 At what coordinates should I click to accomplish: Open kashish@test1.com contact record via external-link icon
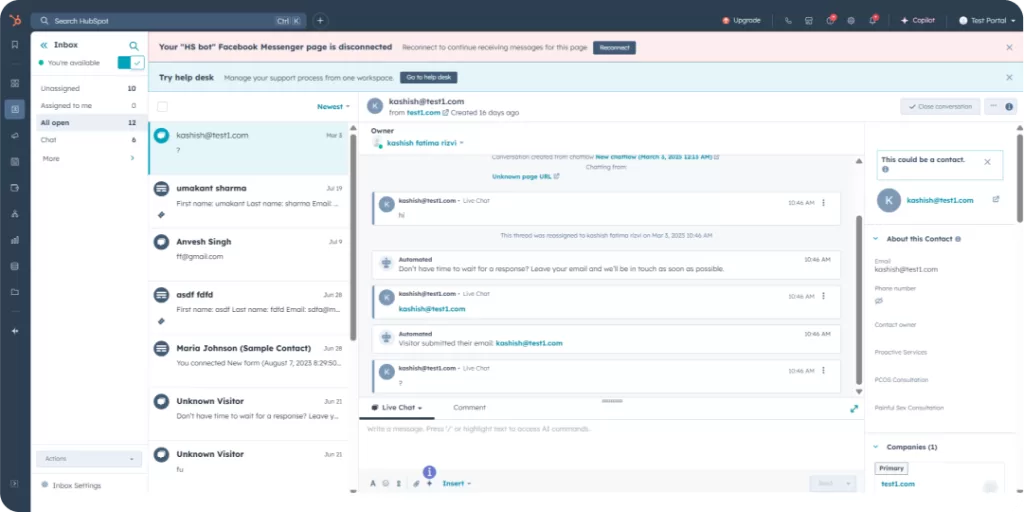[x=996, y=199]
